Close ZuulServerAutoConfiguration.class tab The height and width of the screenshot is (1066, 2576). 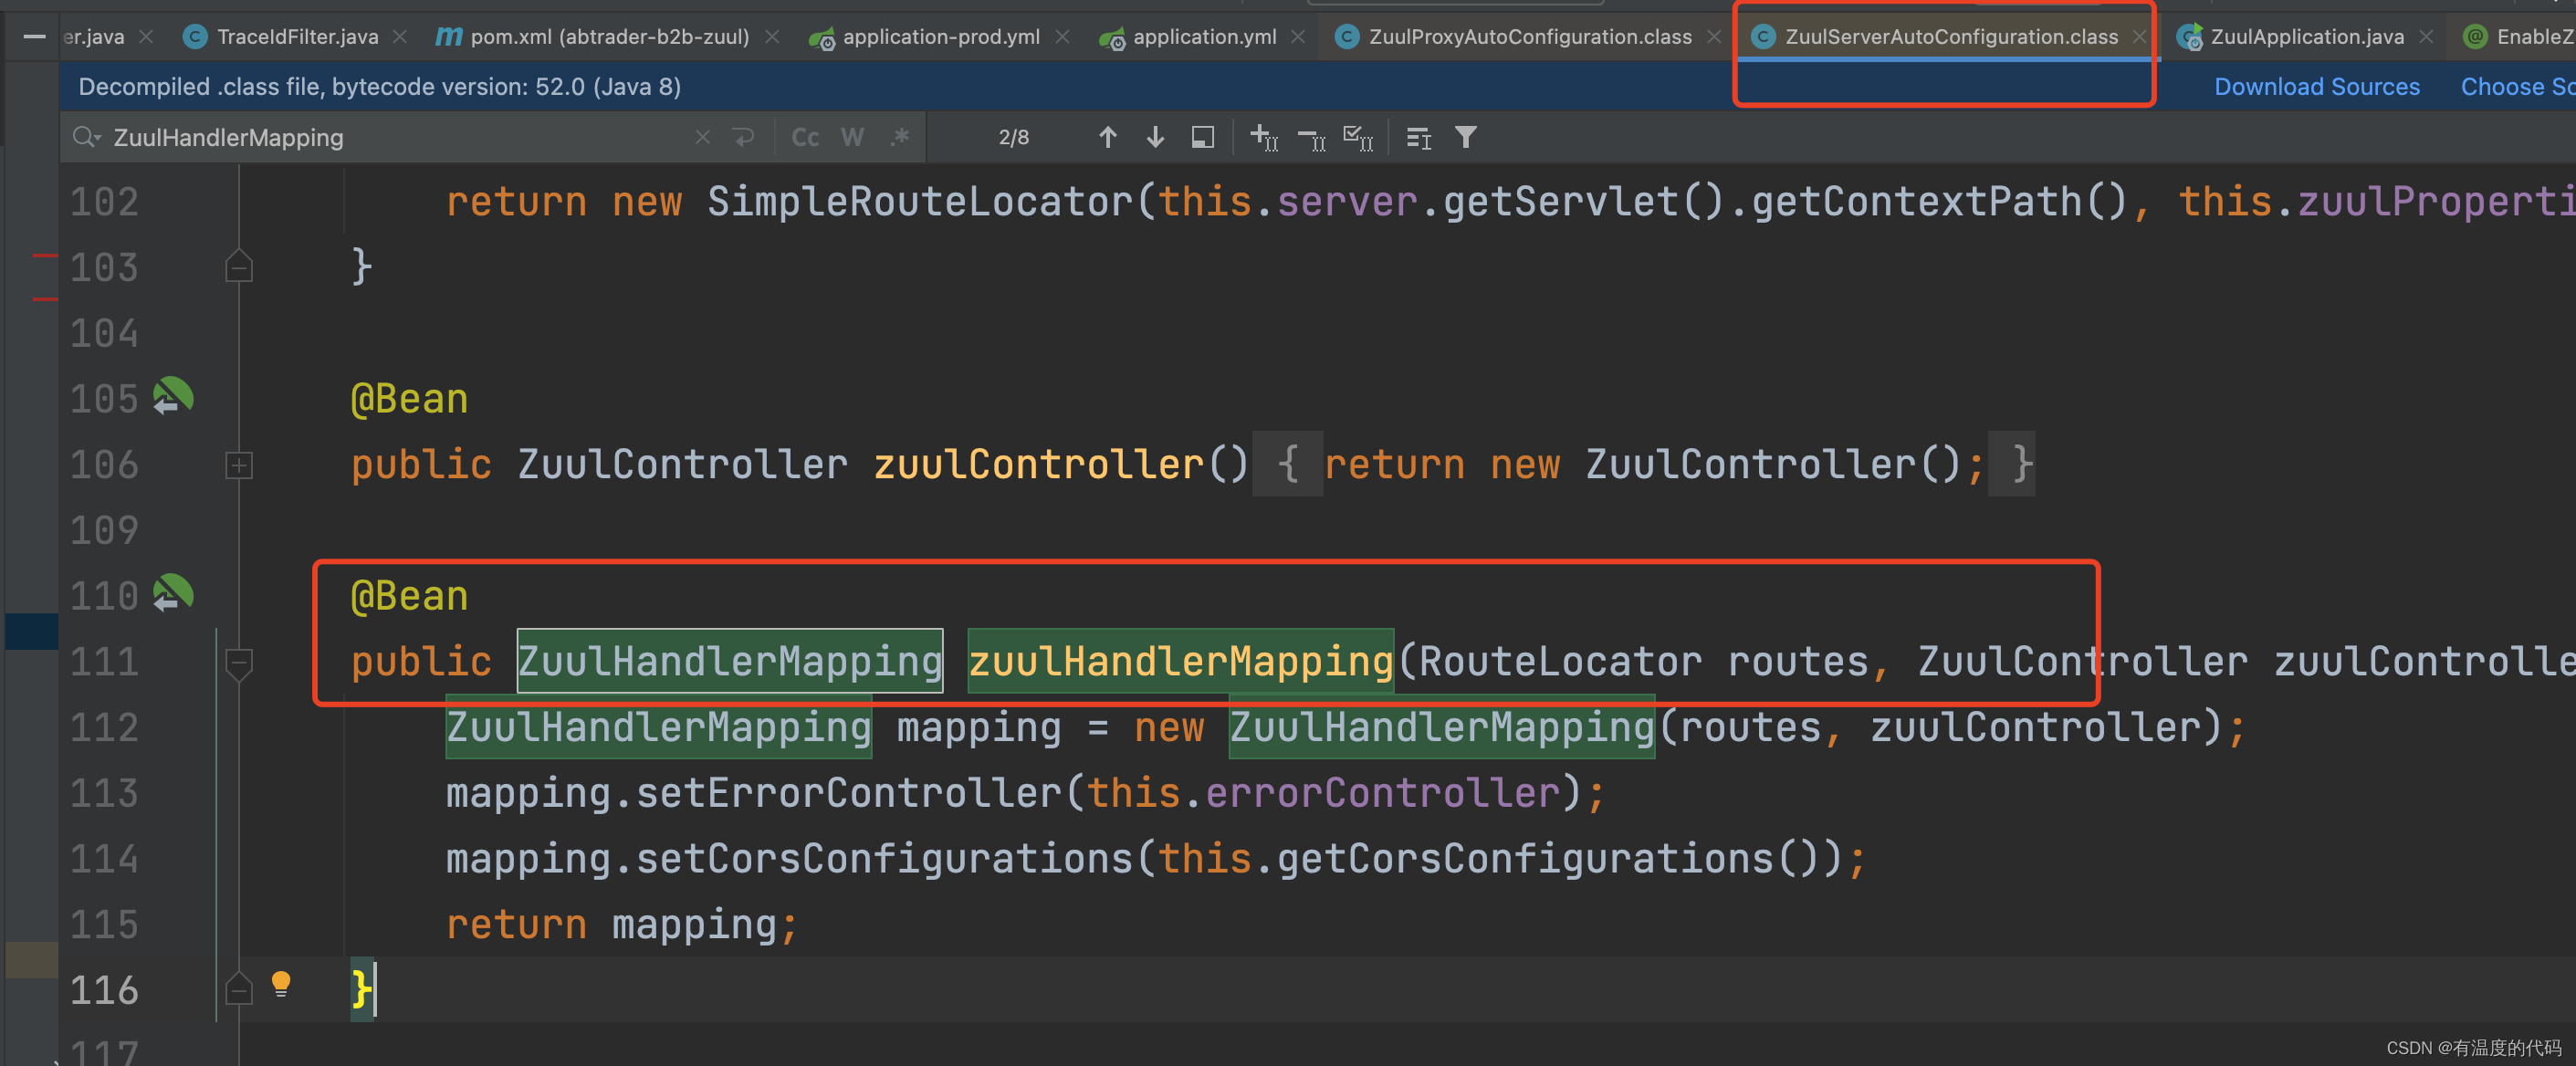pyautogui.click(x=2139, y=37)
